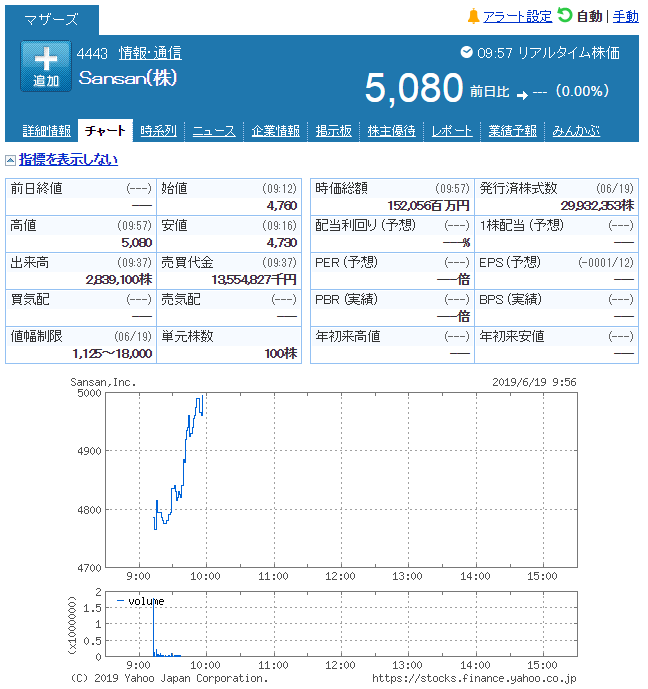The width and height of the screenshot is (648, 689).
Task: Click the 年初来安値 label
Action: [511, 336]
